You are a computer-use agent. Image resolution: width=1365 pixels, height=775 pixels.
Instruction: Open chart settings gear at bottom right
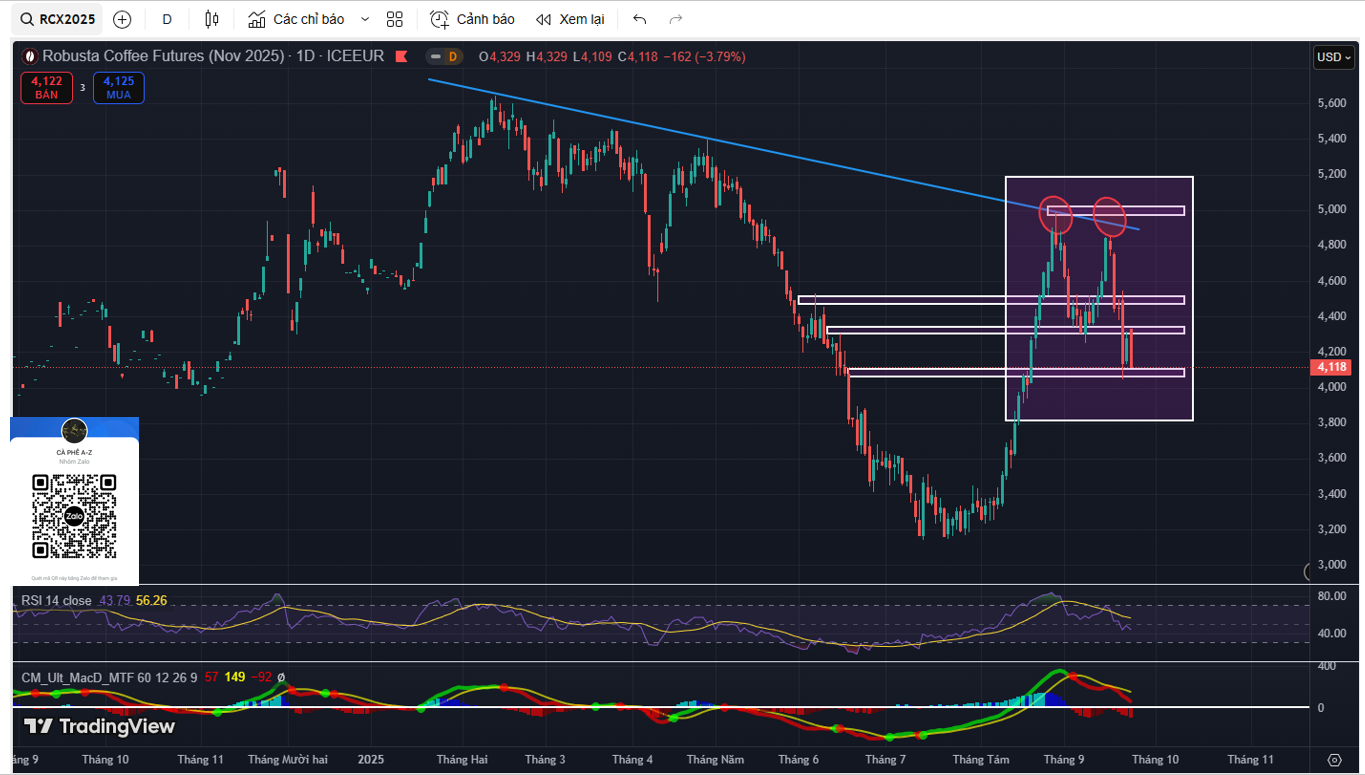1334,760
